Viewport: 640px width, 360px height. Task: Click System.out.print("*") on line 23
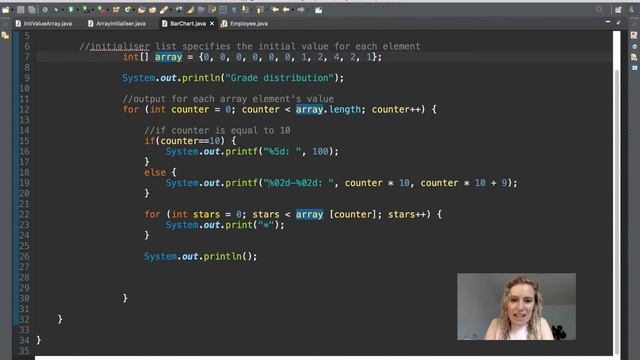225,225
